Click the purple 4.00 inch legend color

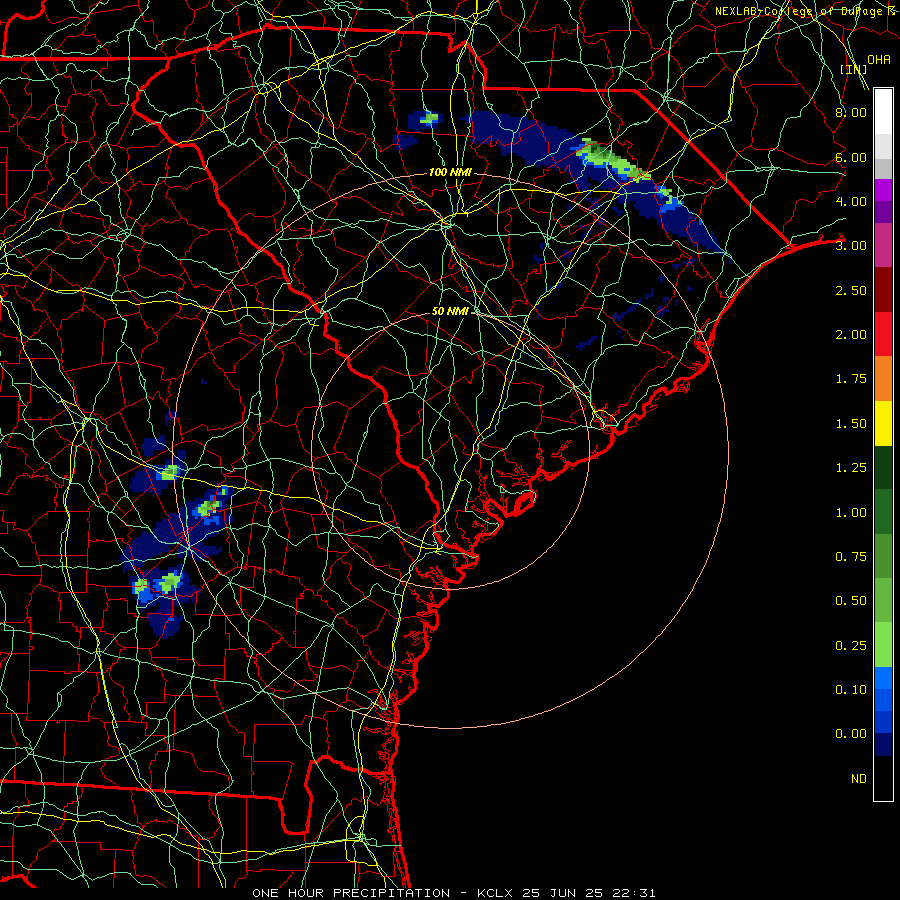[883, 201]
